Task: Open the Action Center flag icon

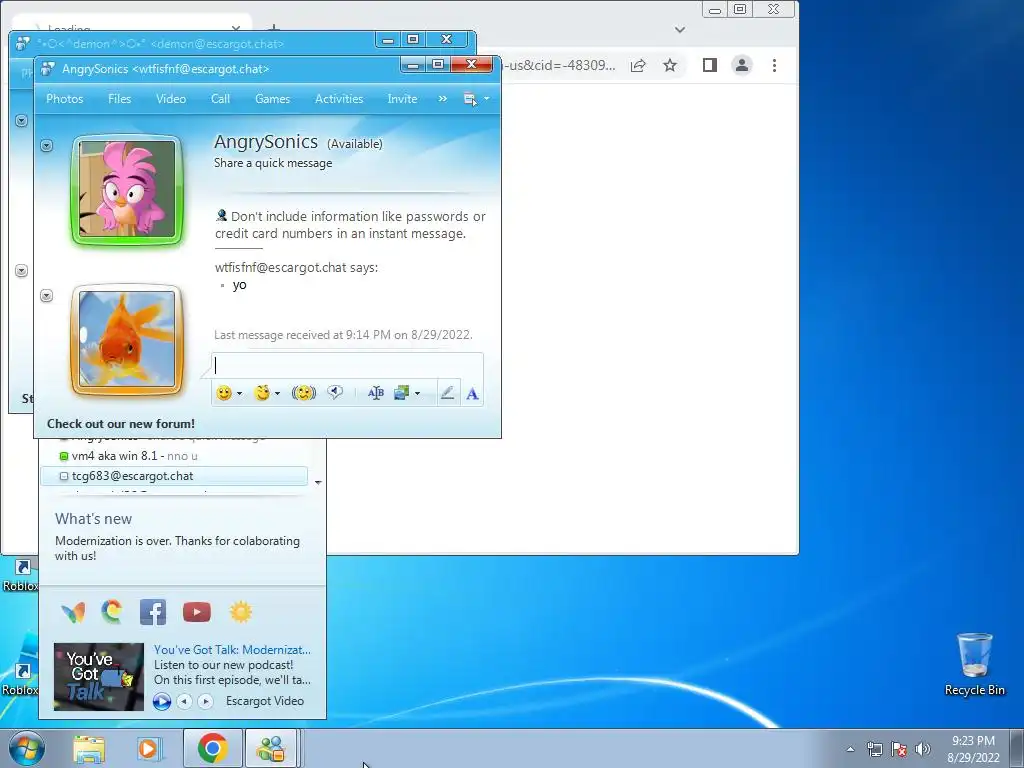Action: 899,749
